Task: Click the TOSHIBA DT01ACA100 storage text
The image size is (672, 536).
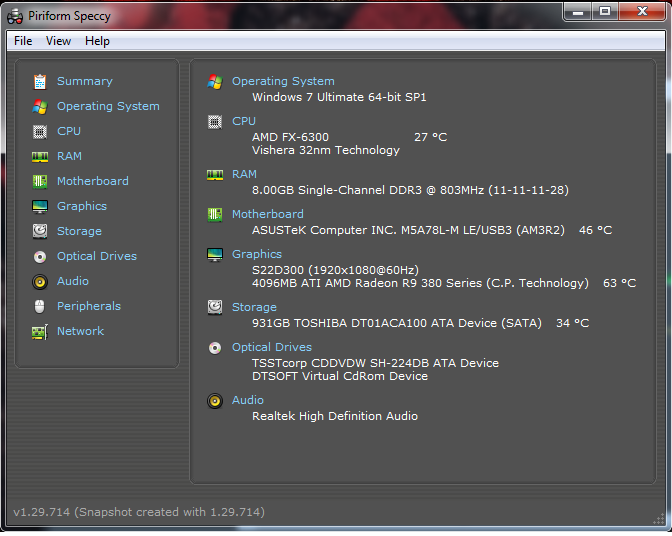Action: click(x=396, y=323)
